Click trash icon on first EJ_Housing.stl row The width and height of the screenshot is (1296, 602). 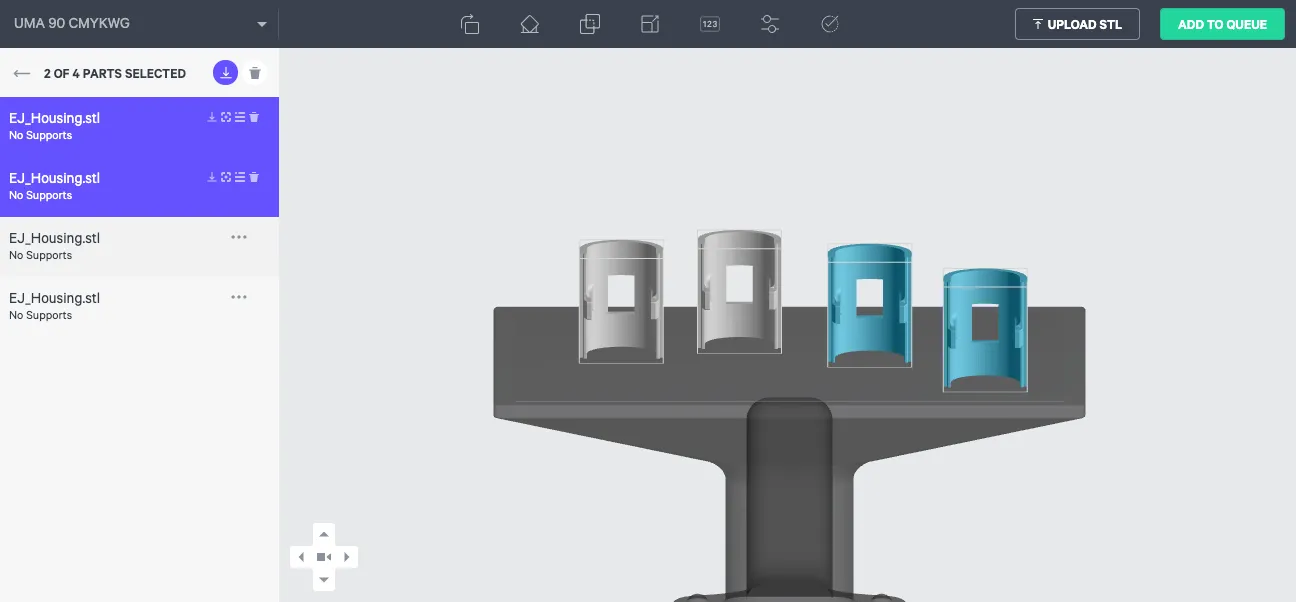[x=254, y=117]
